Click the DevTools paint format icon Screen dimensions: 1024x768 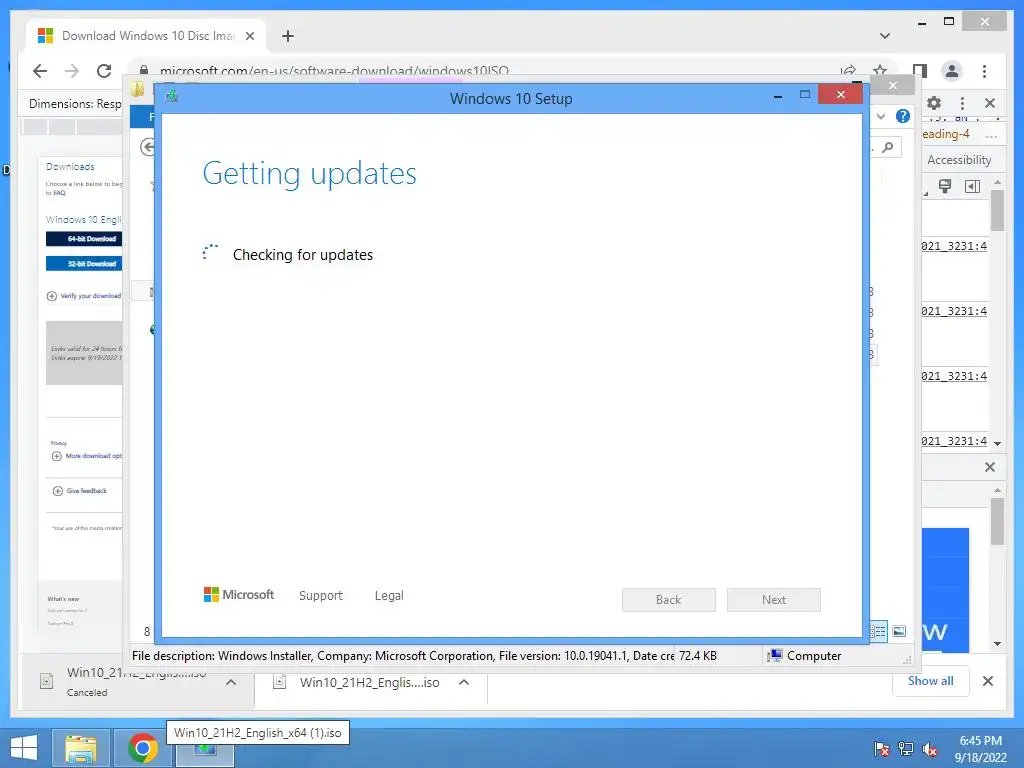click(x=944, y=187)
